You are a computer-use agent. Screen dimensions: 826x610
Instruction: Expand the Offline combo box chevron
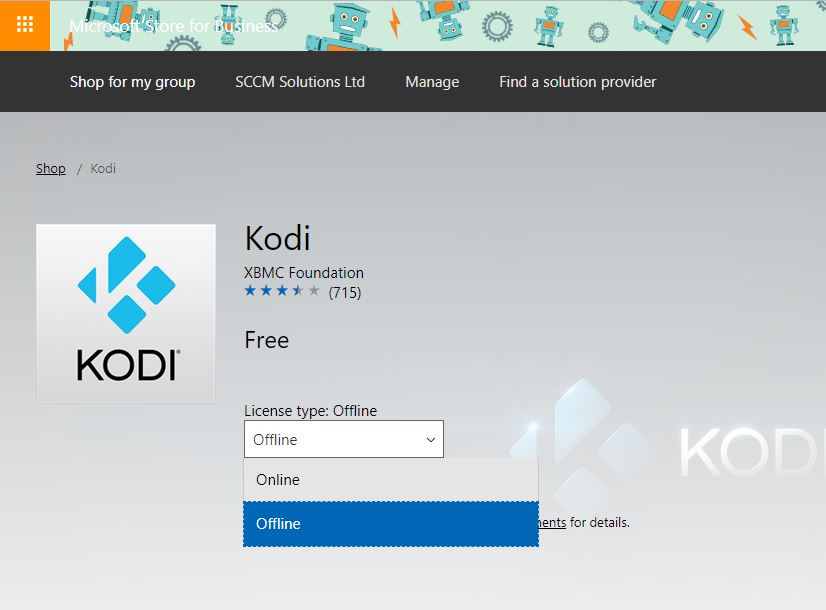click(430, 439)
